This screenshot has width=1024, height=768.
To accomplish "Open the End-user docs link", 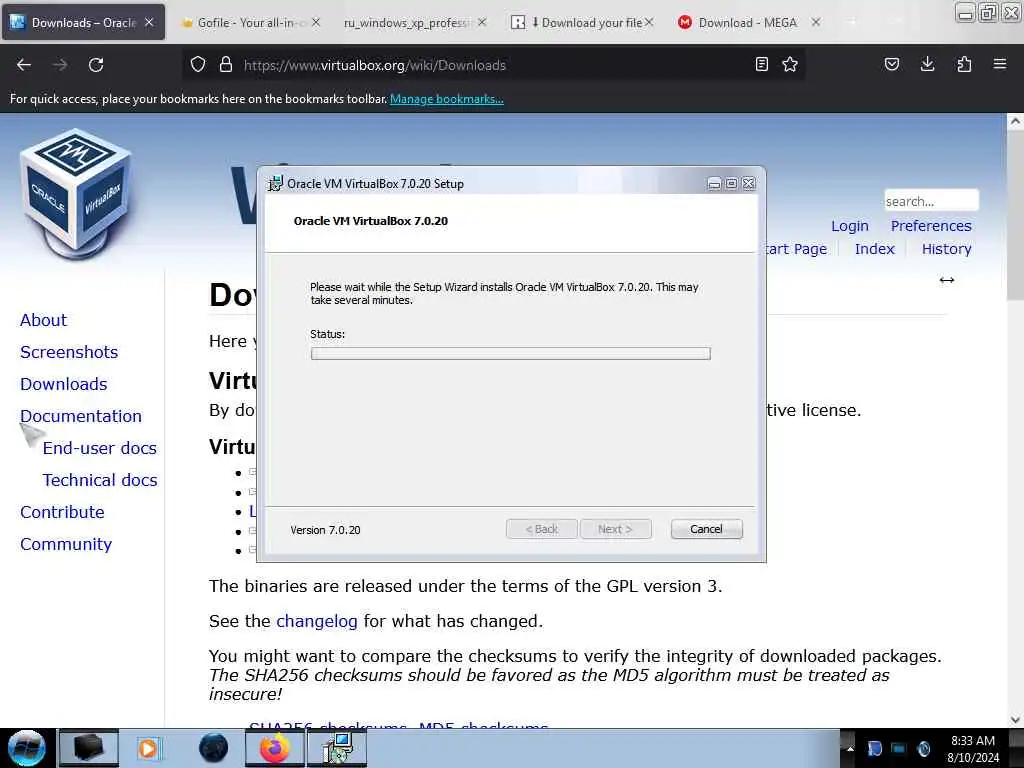I will pos(99,448).
